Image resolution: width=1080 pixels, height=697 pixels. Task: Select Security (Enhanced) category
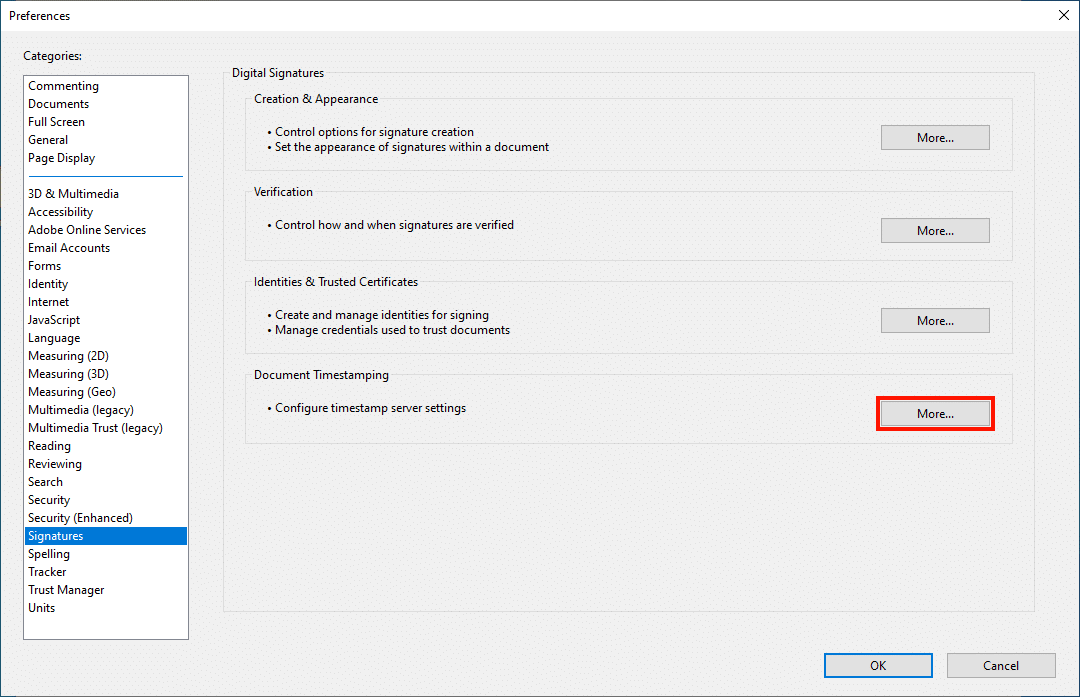pyautogui.click(x=80, y=518)
